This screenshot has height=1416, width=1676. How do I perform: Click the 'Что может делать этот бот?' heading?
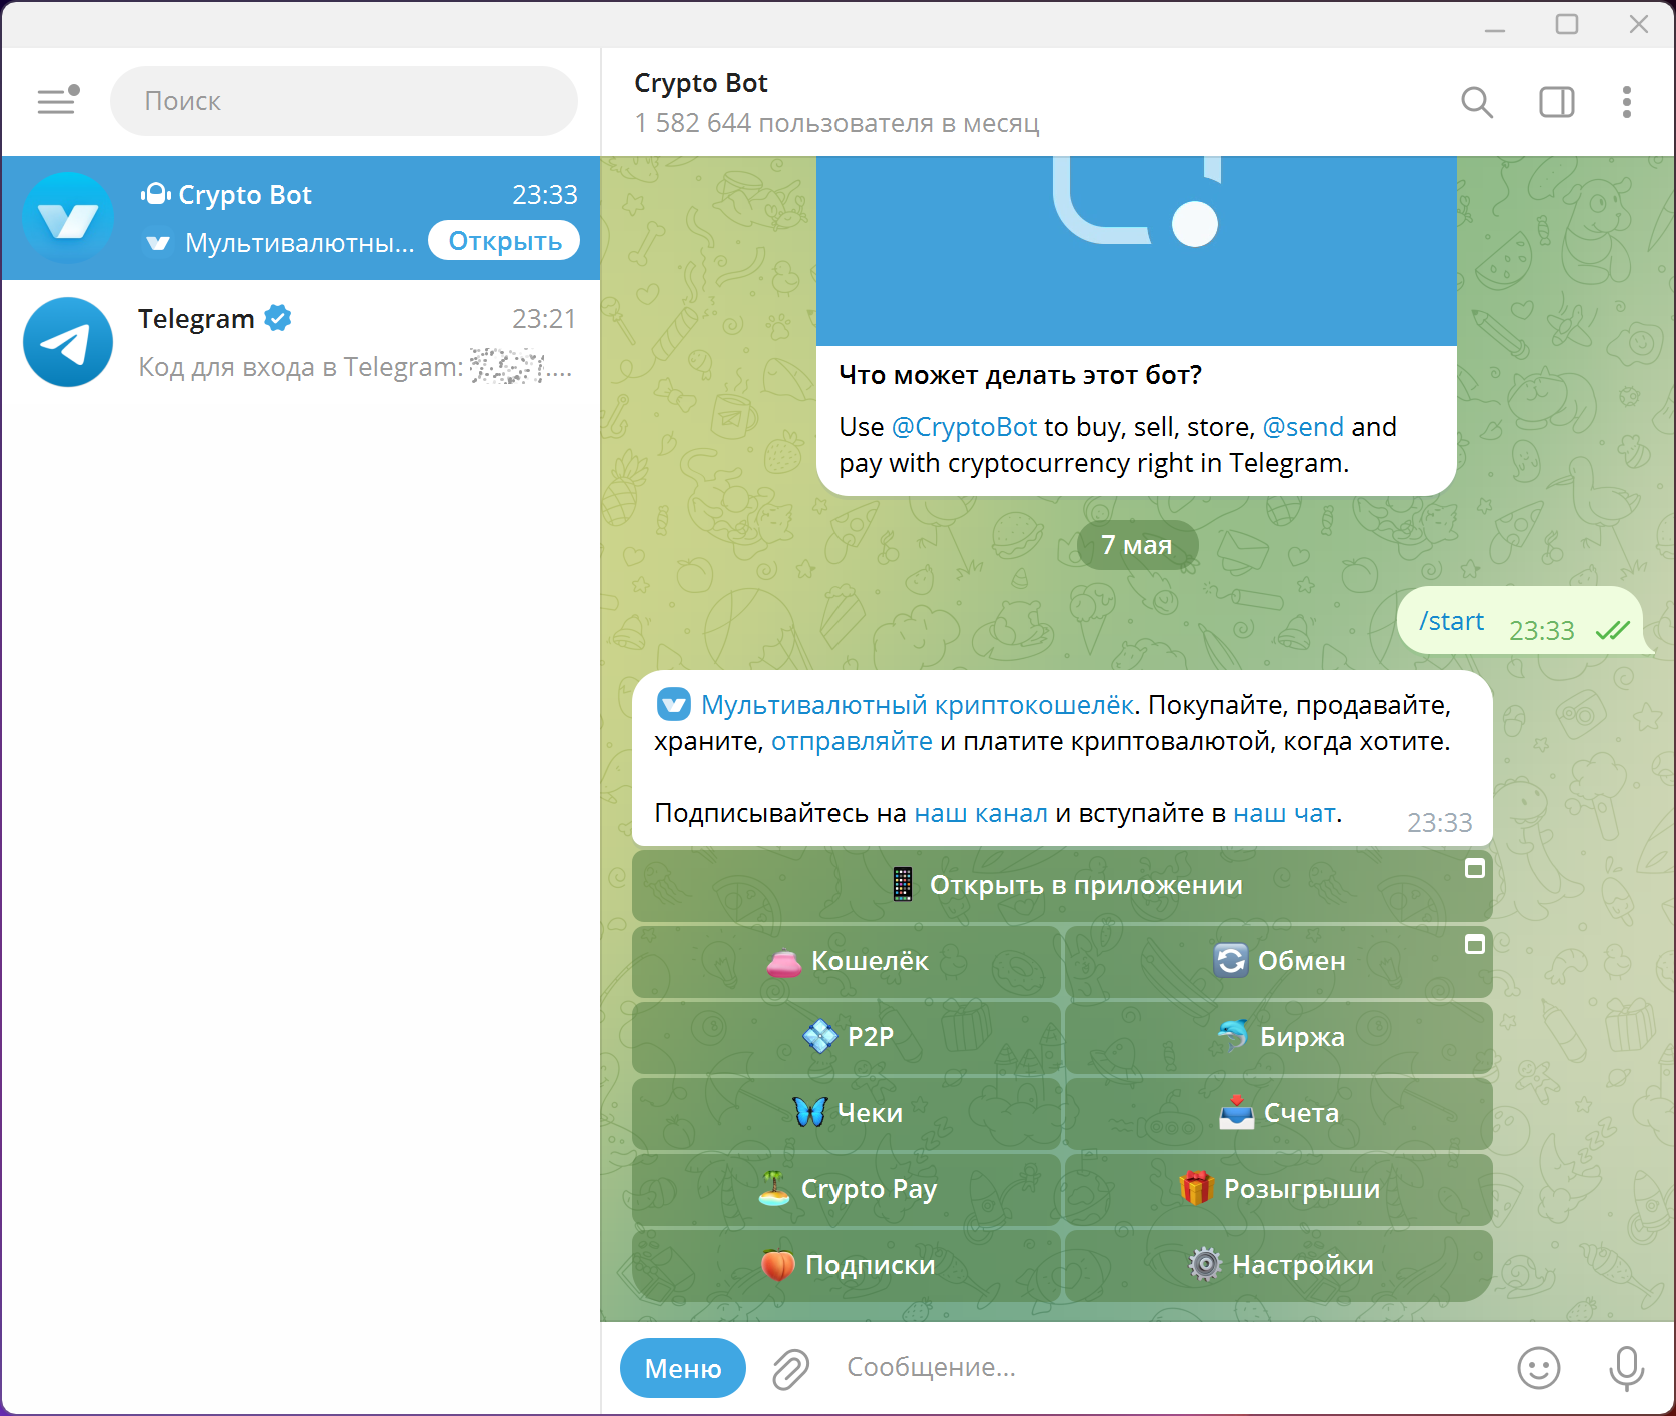click(x=1020, y=375)
